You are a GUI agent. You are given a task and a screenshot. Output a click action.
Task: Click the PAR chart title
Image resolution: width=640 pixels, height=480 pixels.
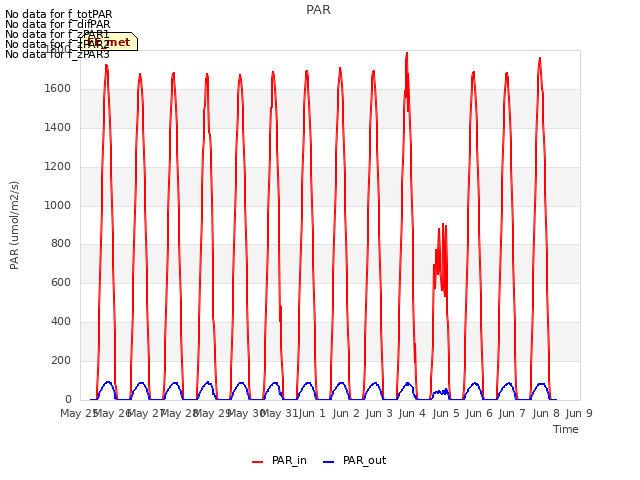click(318, 10)
